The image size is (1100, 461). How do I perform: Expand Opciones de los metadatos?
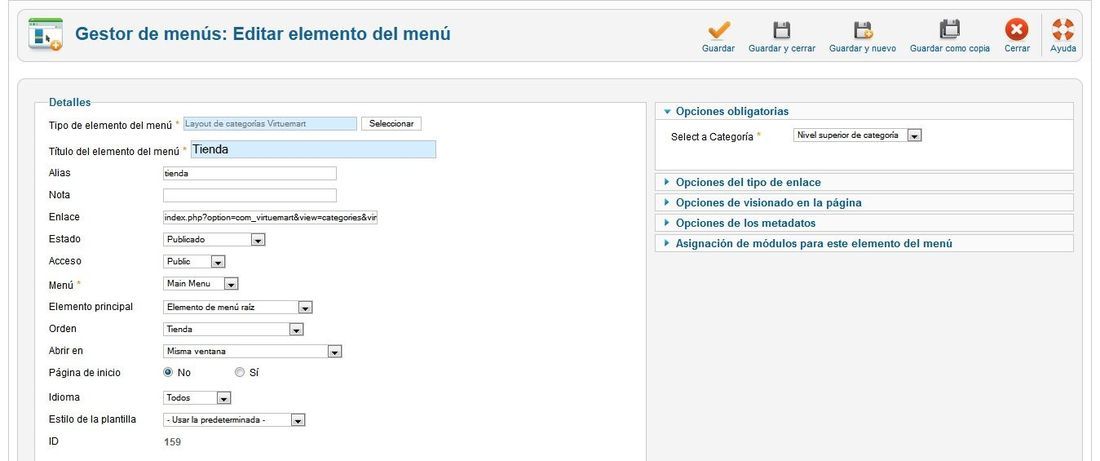864,223
